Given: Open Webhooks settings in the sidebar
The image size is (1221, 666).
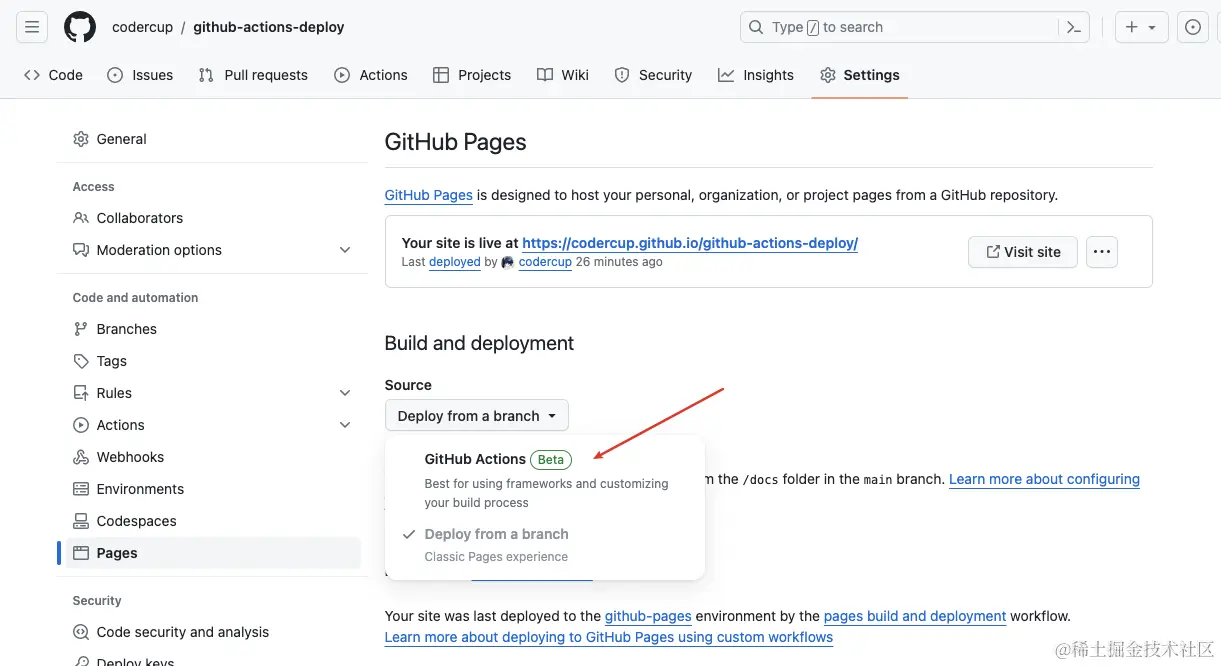Looking at the screenshot, I should (213, 457).
